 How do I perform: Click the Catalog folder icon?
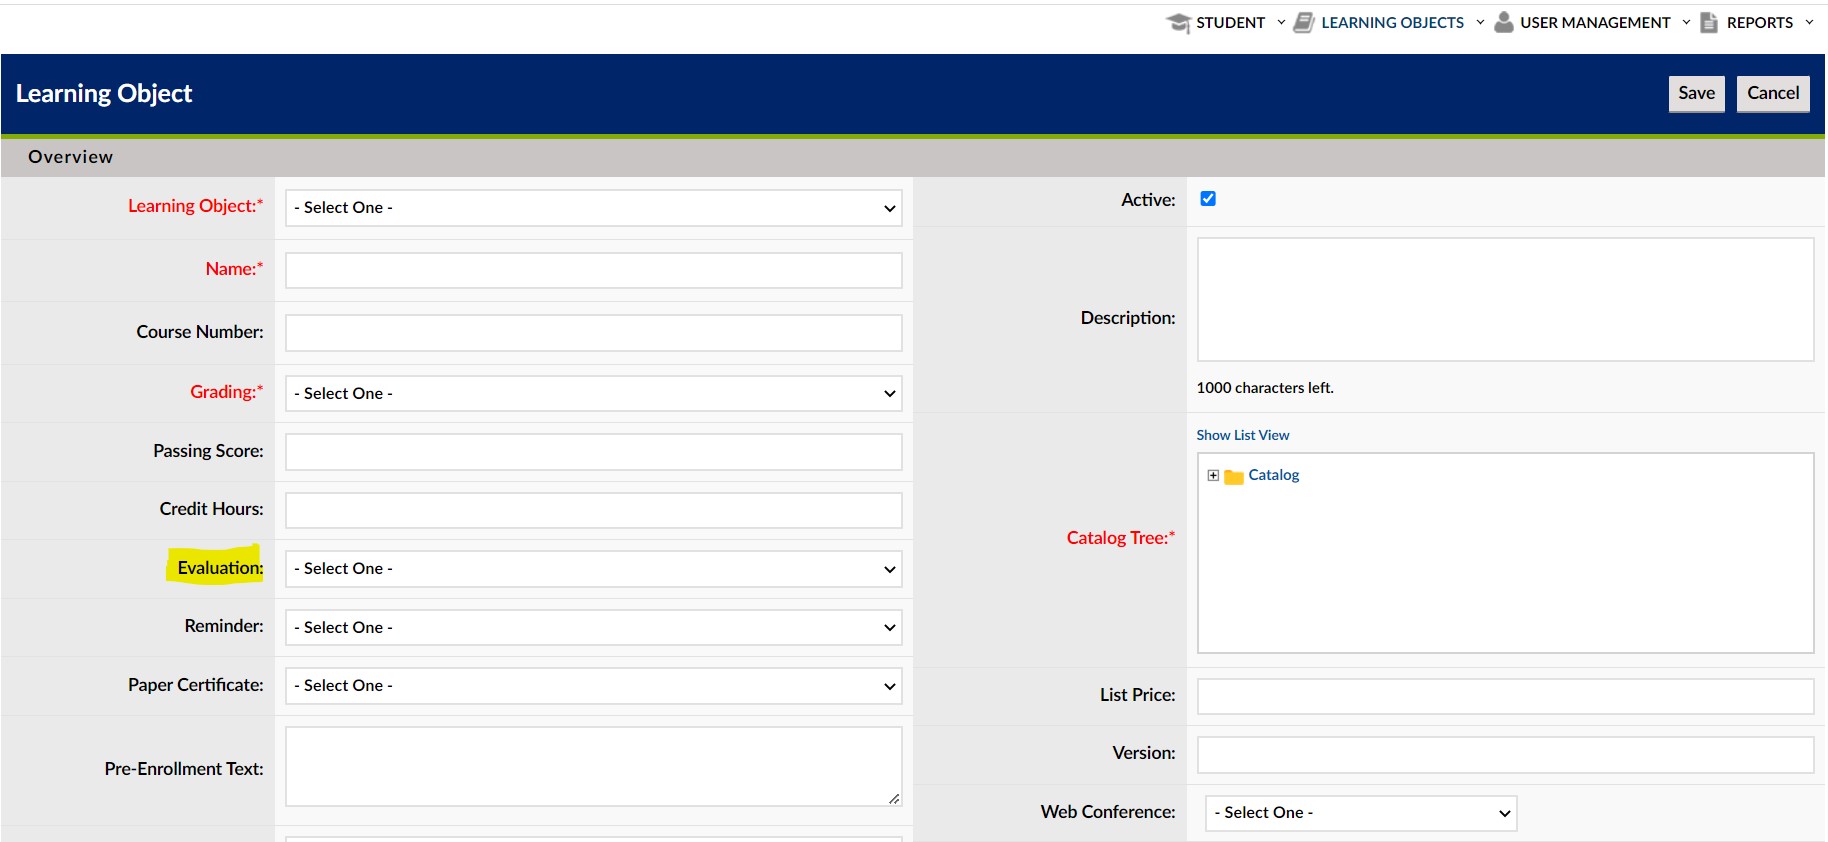tap(1234, 477)
